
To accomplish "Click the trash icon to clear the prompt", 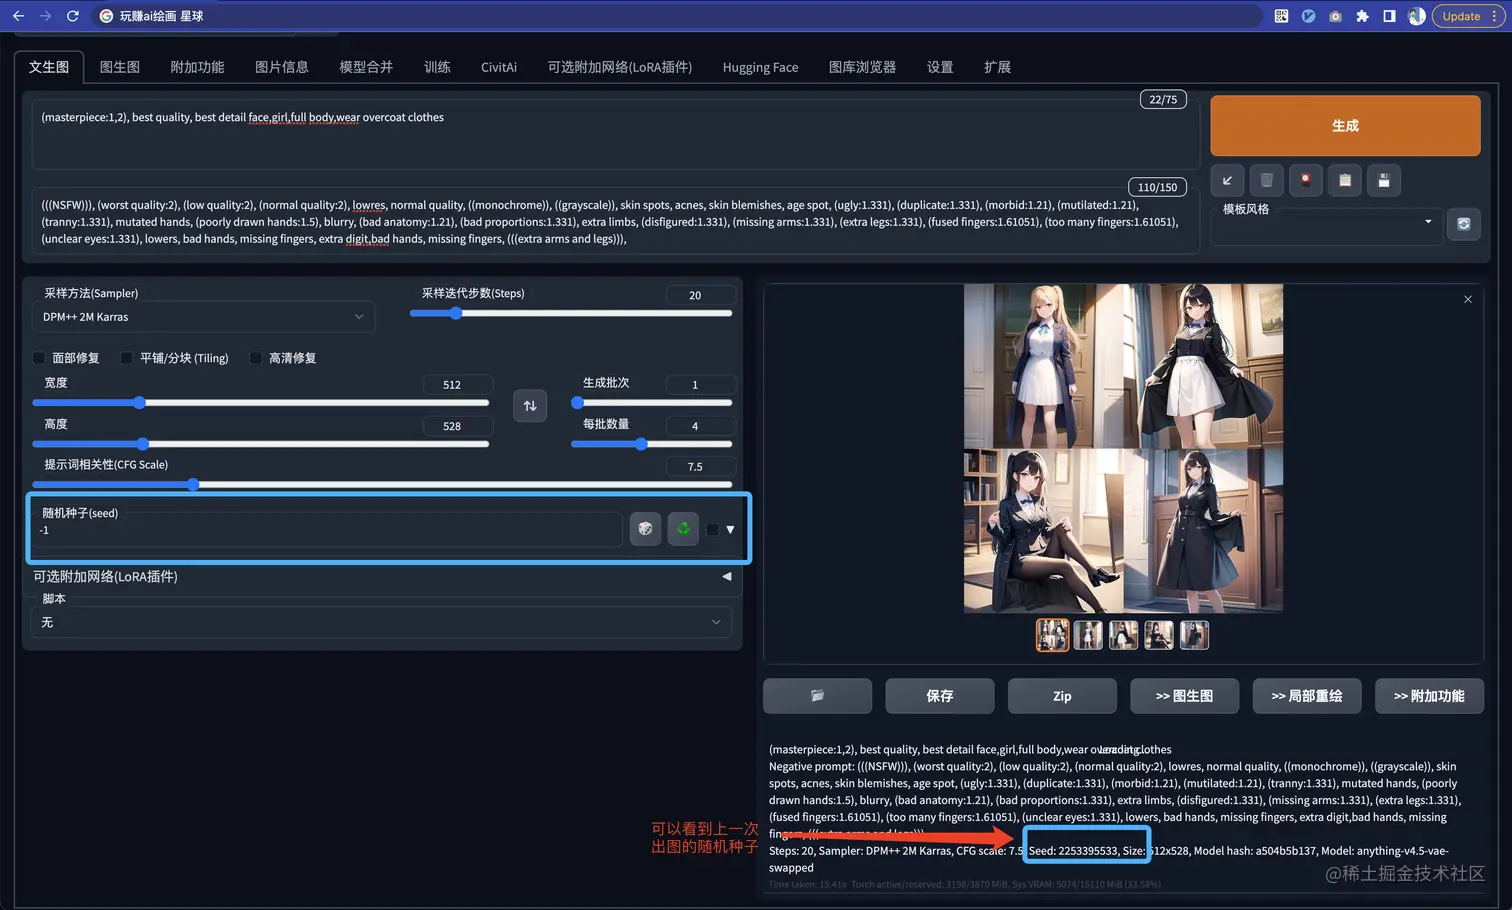I will [x=1266, y=180].
